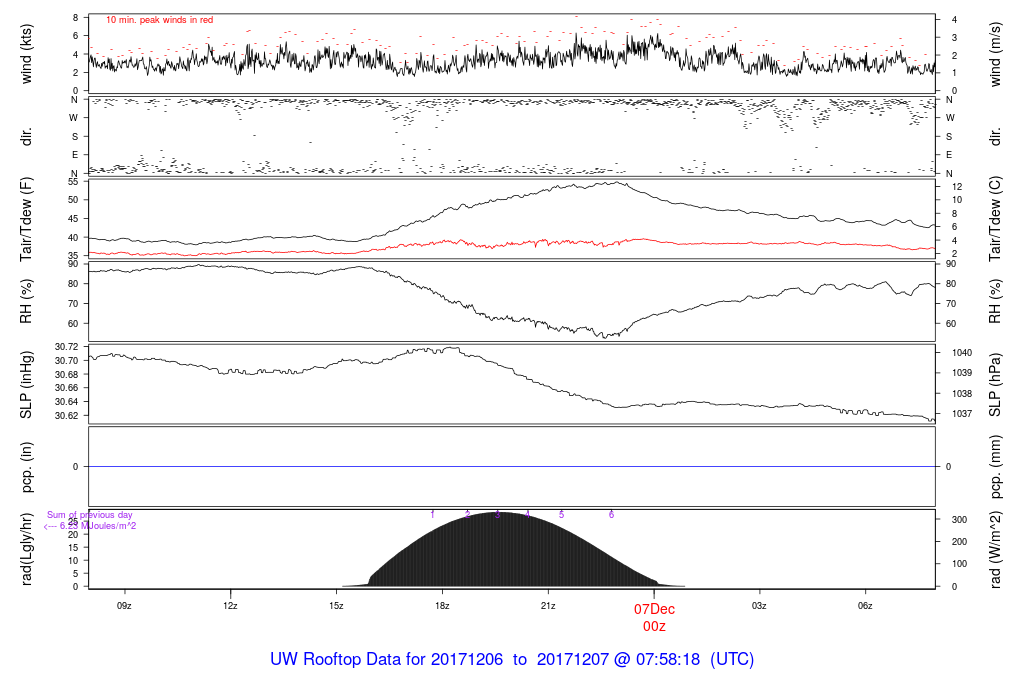Click the 30.64 pressure tick value

pyautogui.click(x=67, y=402)
